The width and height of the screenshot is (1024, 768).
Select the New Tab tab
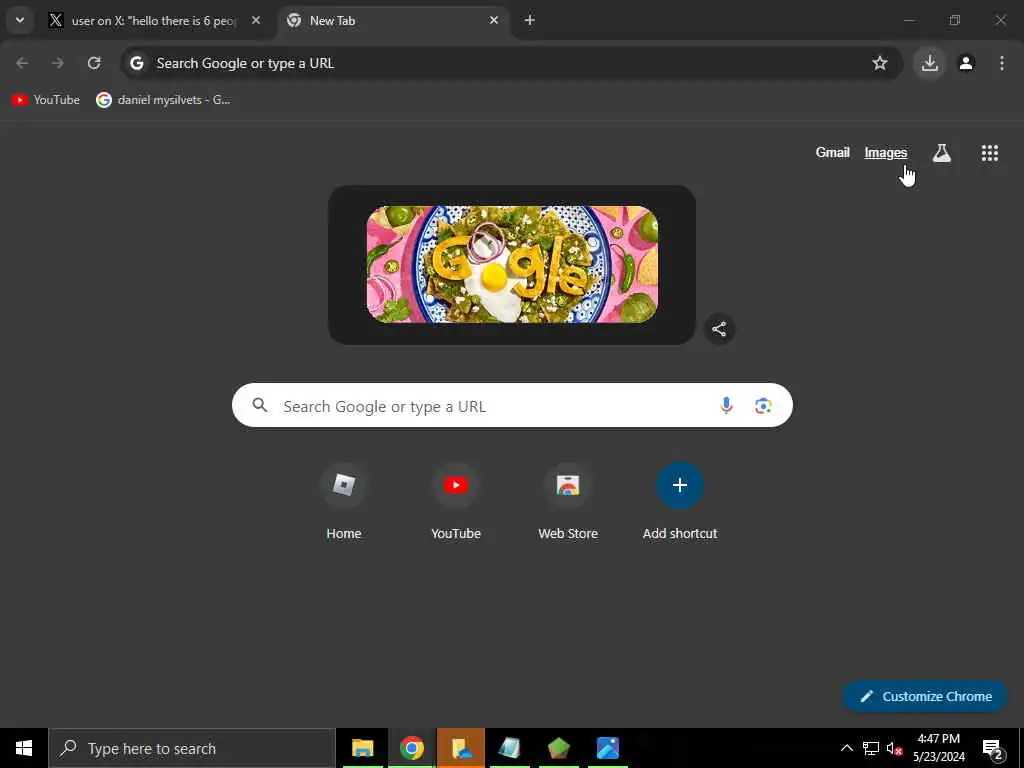coord(393,21)
